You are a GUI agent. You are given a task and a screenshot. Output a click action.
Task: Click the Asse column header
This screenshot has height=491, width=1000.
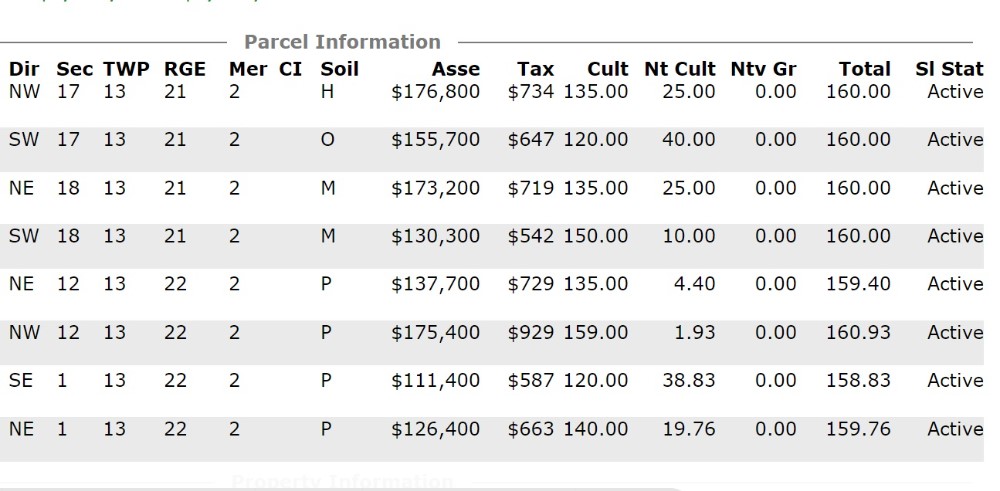tap(456, 69)
